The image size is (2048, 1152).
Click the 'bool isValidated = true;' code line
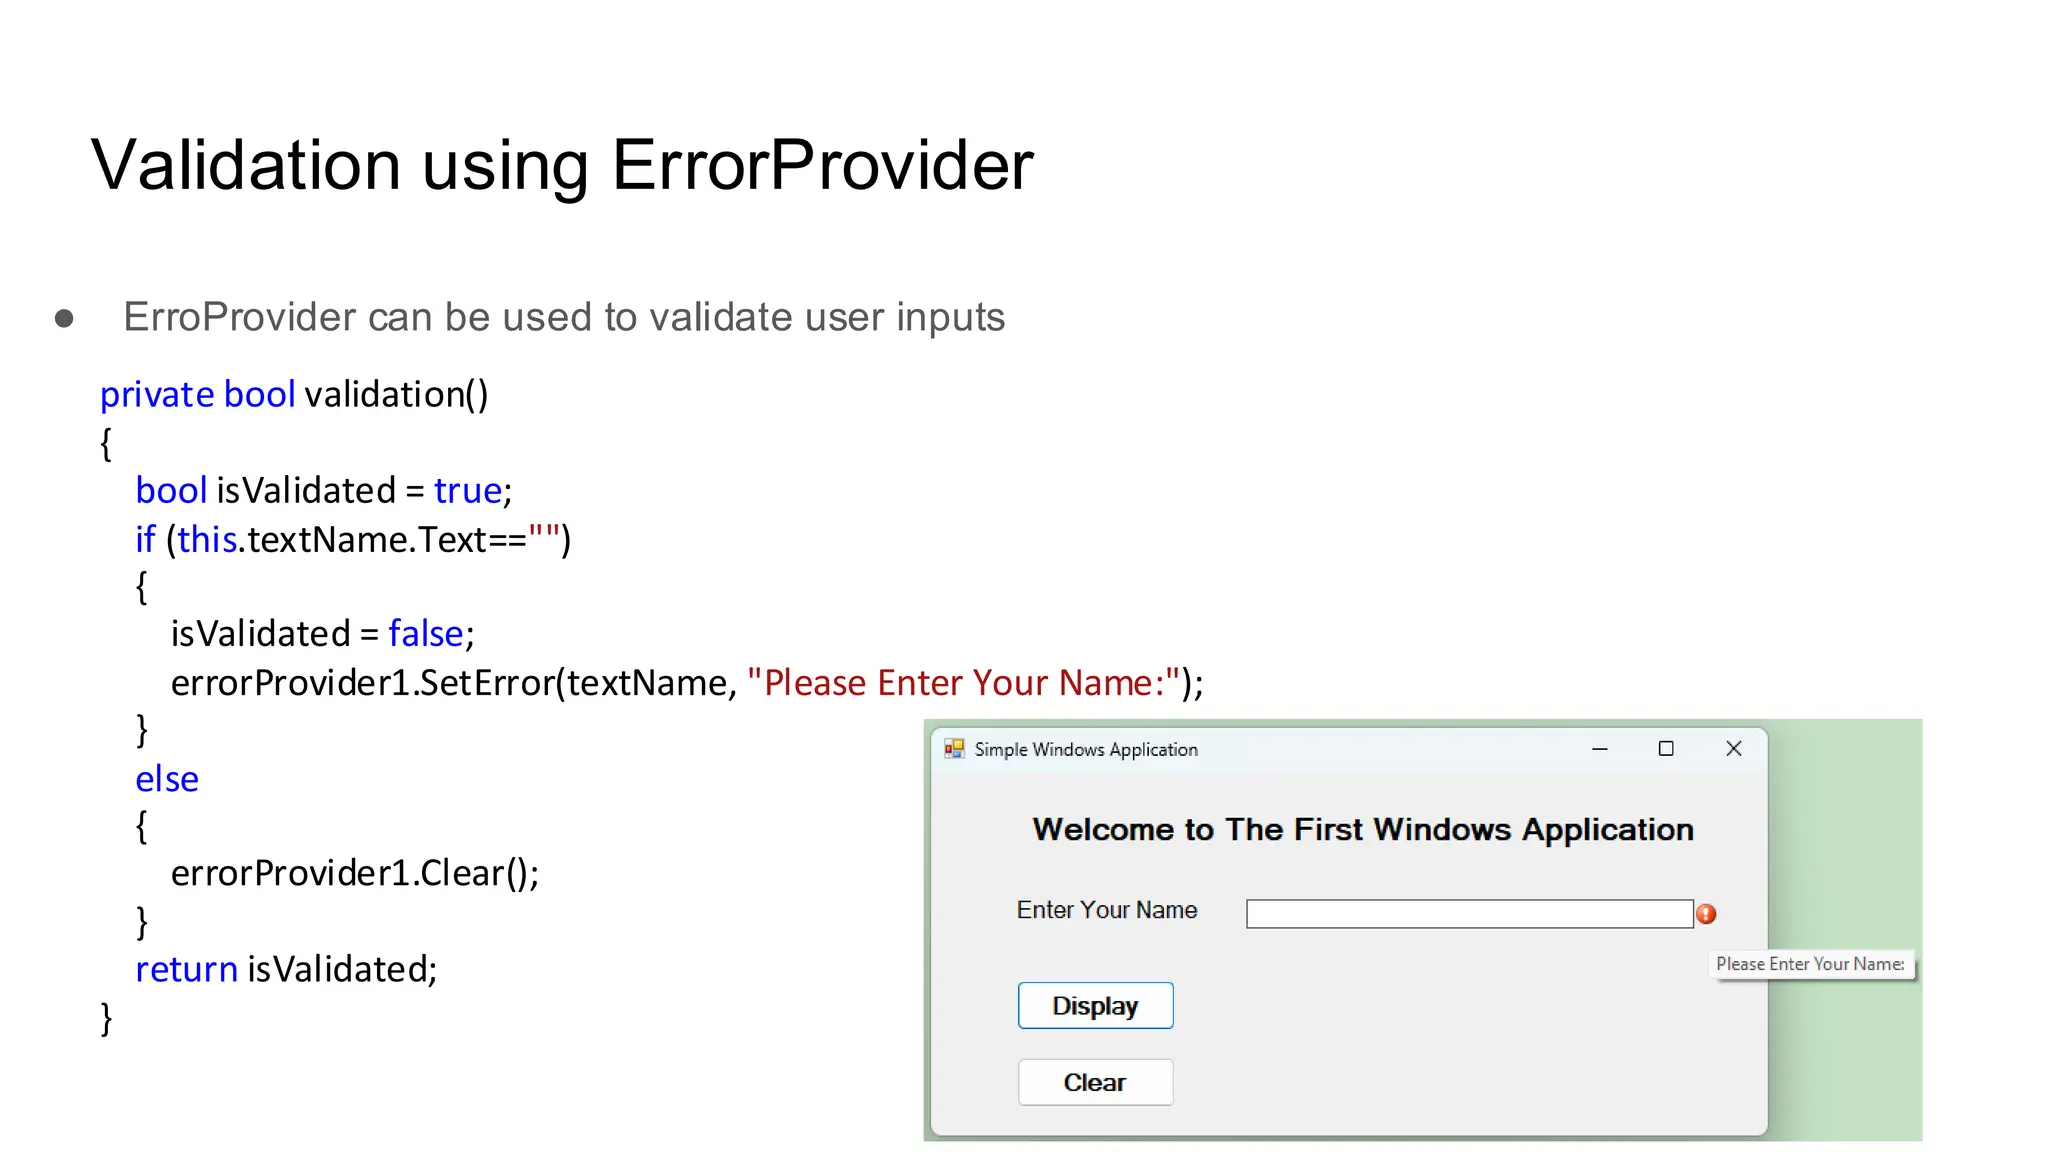(x=324, y=491)
